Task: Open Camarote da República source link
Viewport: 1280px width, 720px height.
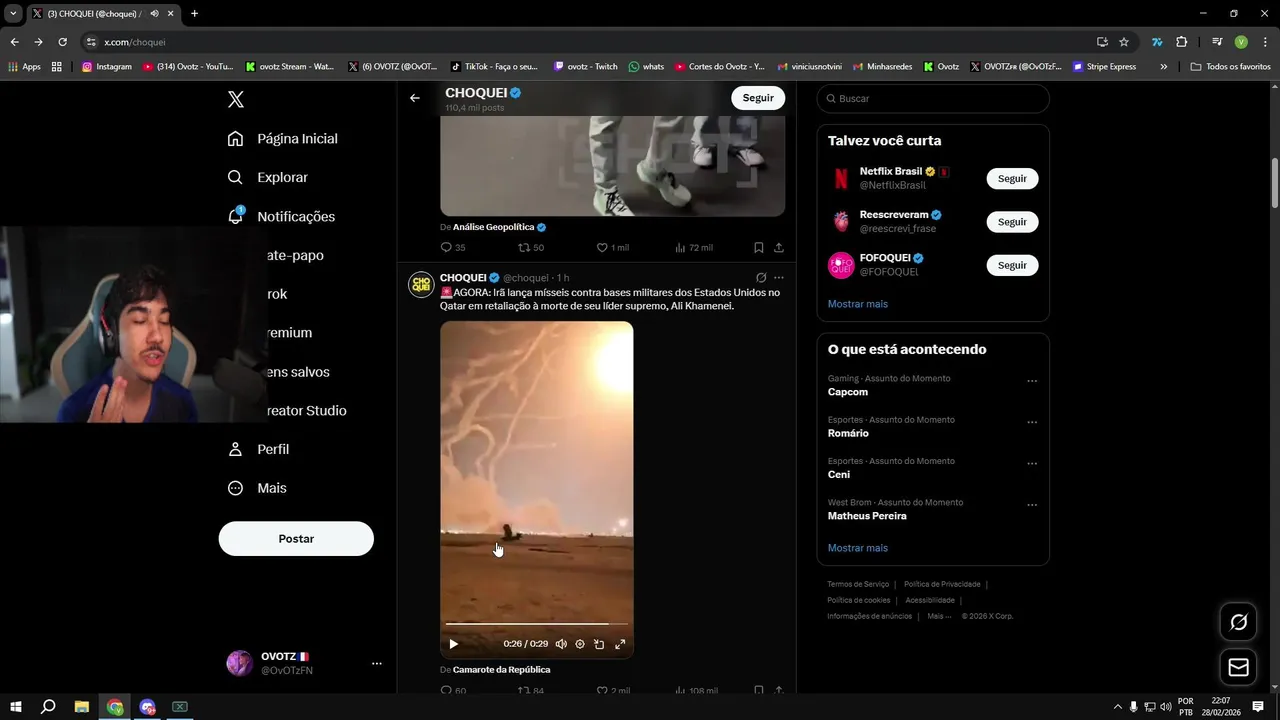Action: (501, 670)
